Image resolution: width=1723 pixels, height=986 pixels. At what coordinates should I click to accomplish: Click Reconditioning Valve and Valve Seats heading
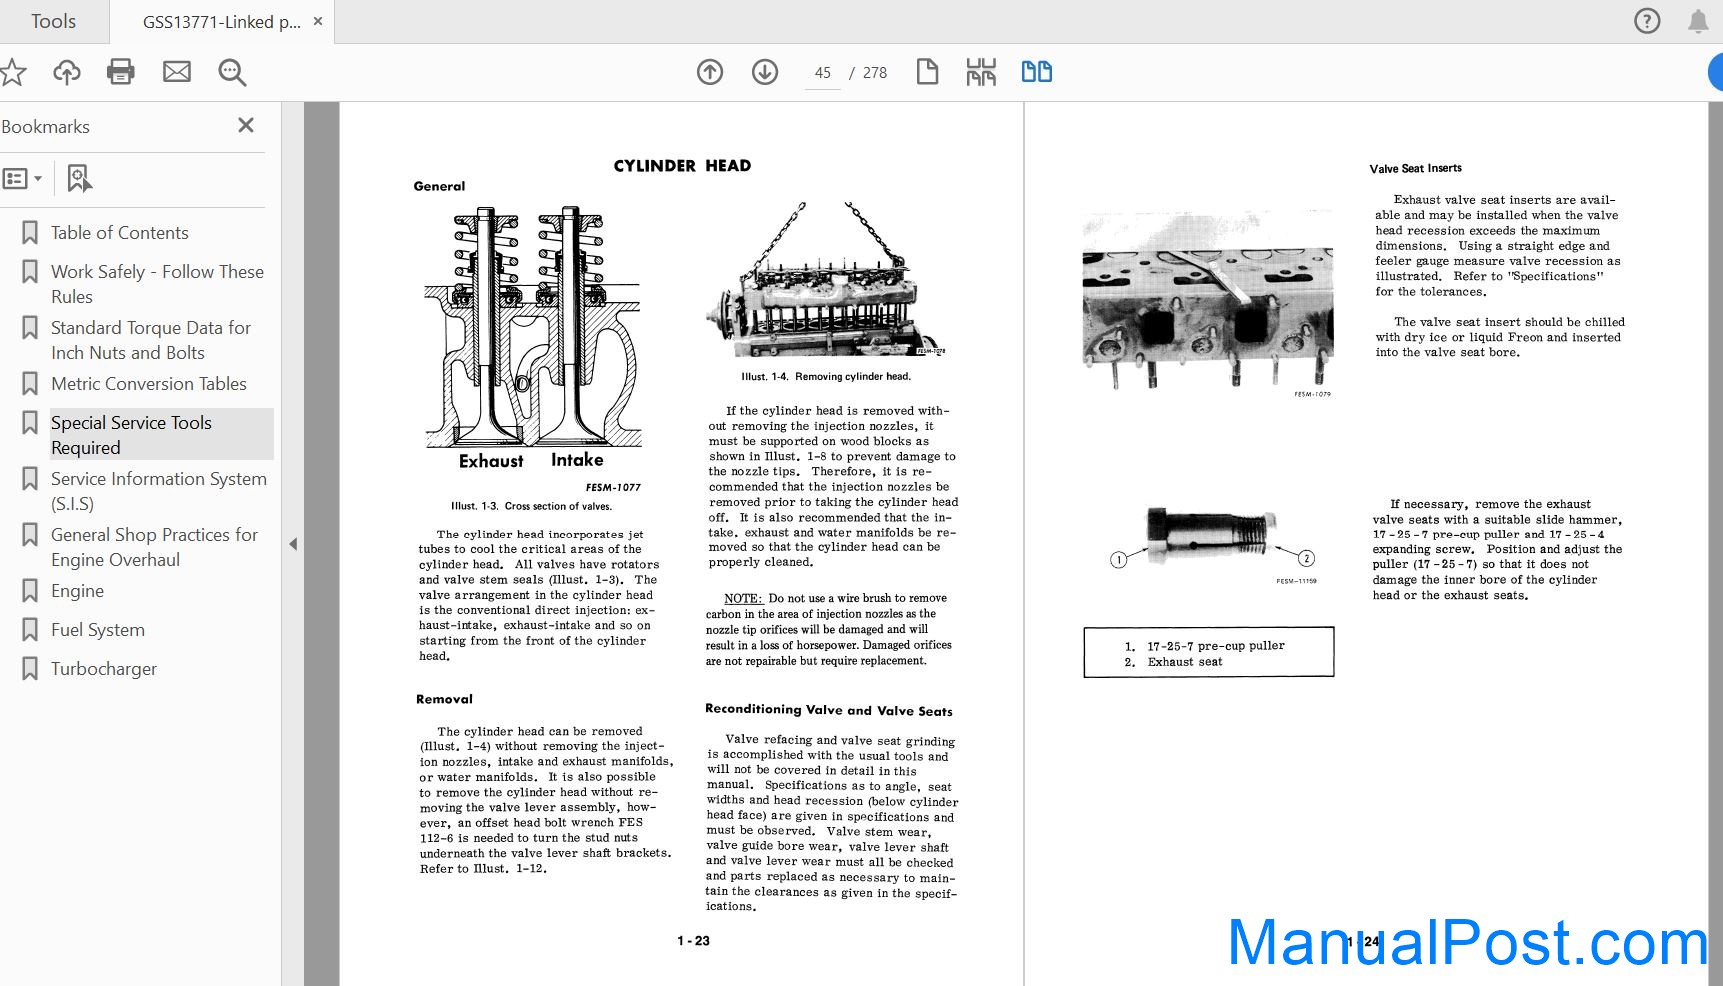(x=829, y=710)
